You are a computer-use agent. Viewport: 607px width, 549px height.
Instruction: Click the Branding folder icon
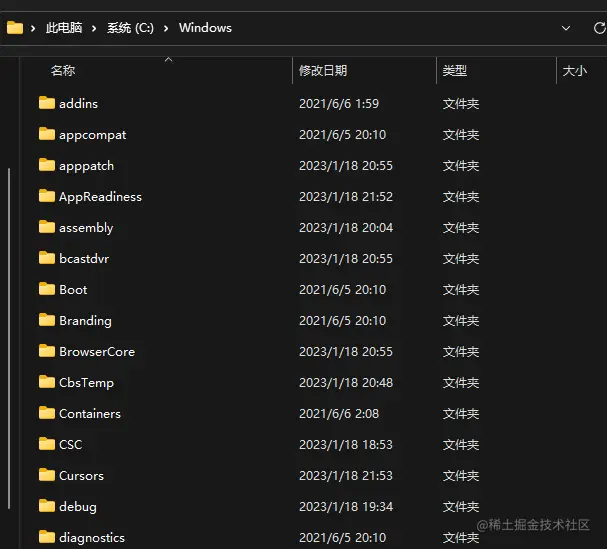[x=47, y=320]
